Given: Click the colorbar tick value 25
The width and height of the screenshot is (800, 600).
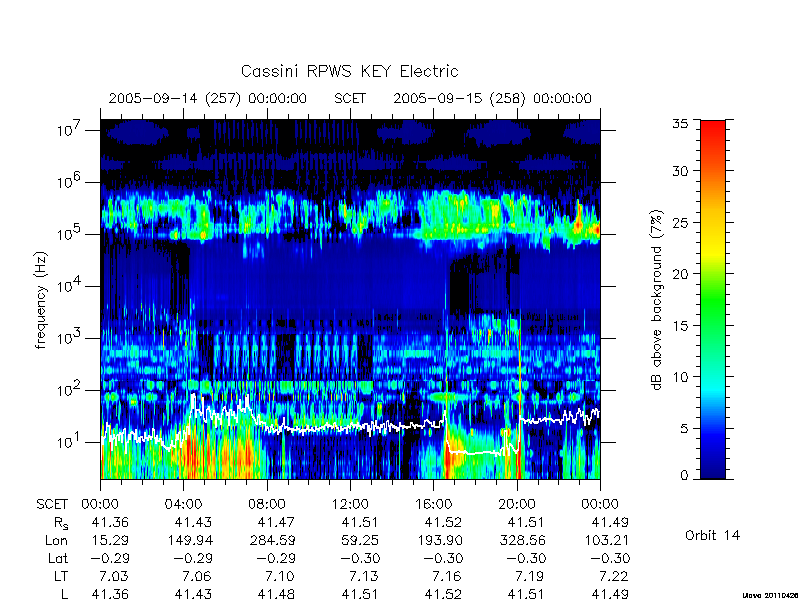Looking at the screenshot, I should pyautogui.click(x=680, y=222).
